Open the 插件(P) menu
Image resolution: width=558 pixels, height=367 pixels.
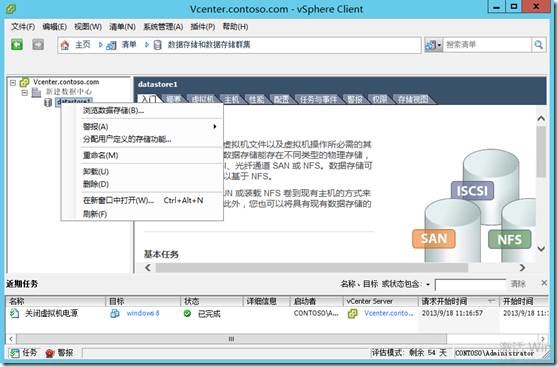pyautogui.click(x=202, y=27)
